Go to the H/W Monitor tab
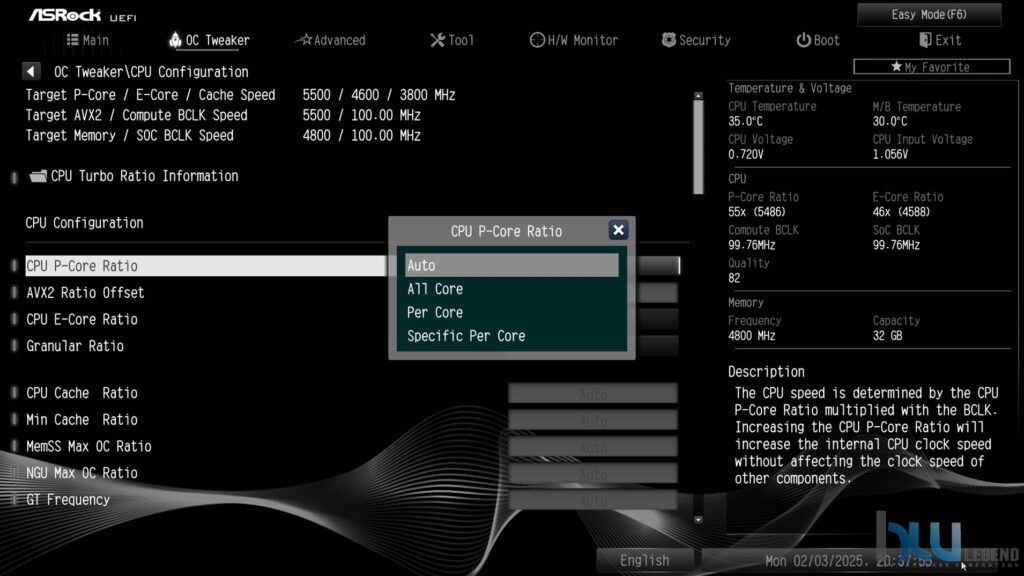The width and height of the screenshot is (1024, 576). tap(573, 40)
